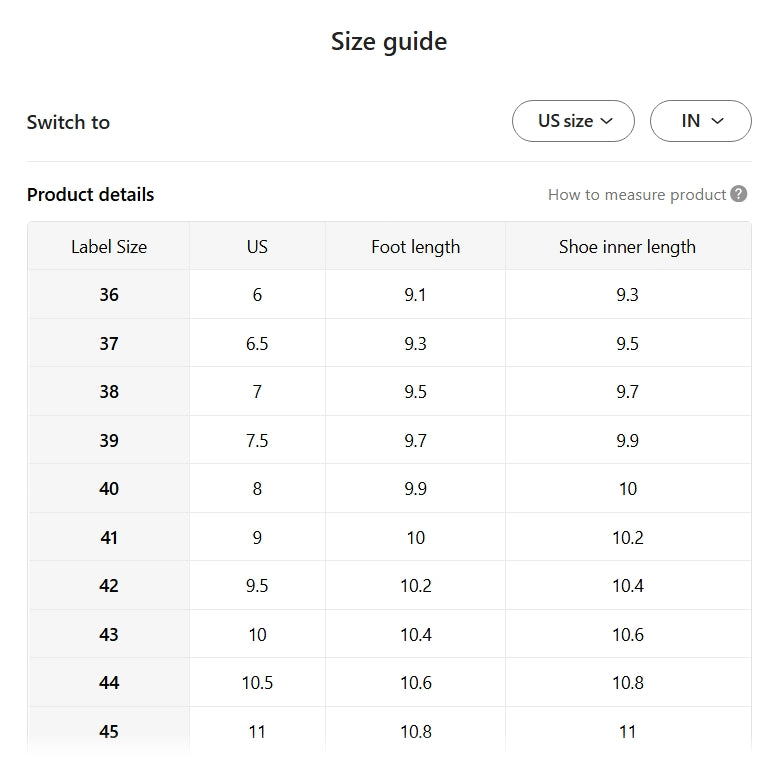Select label size 44 row
Screen dimensions: 765x778
(109, 683)
